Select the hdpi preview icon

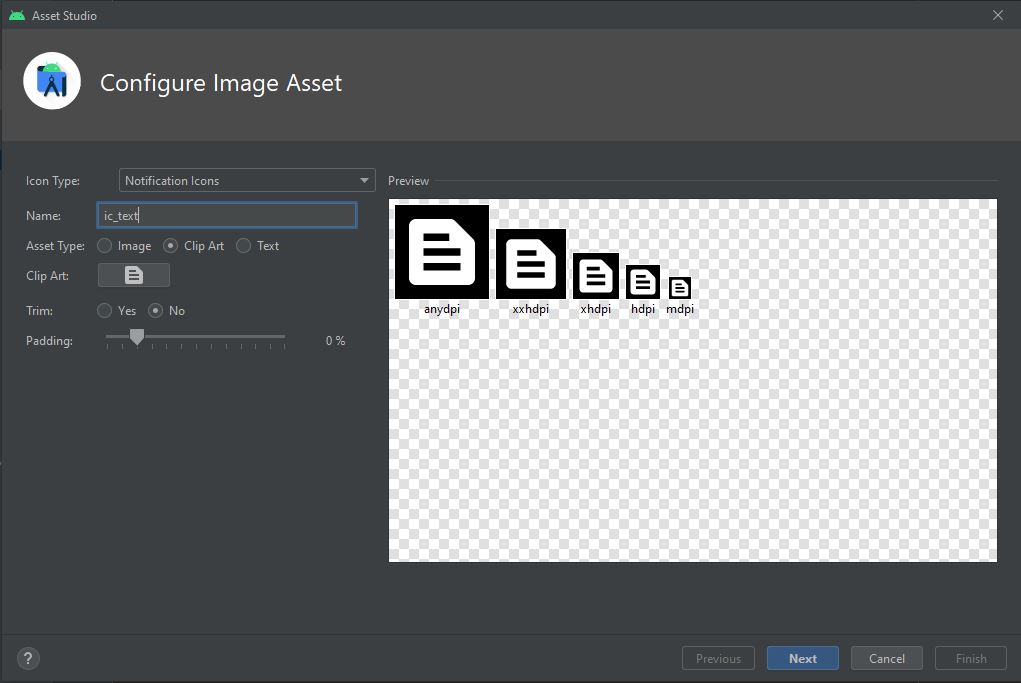(643, 282)
